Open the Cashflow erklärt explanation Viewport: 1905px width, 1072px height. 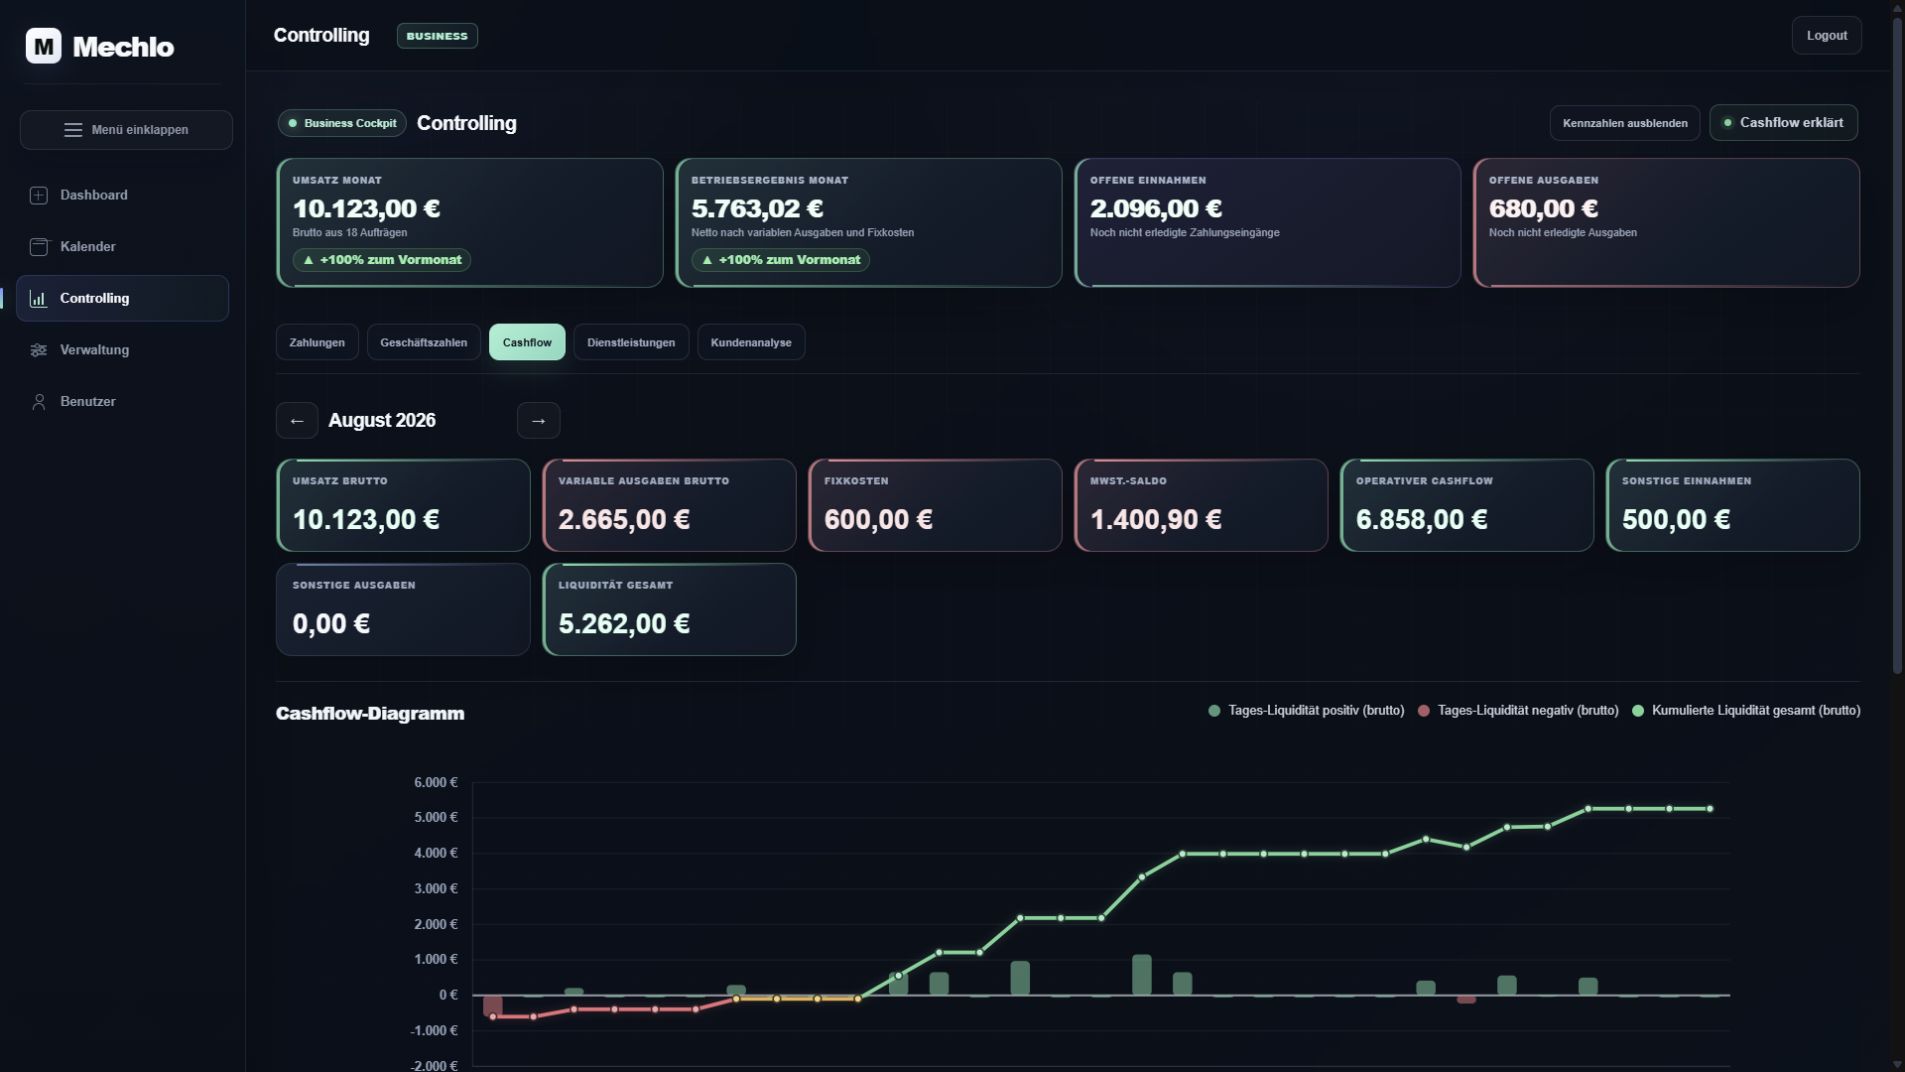click(x=1783, y=123)
